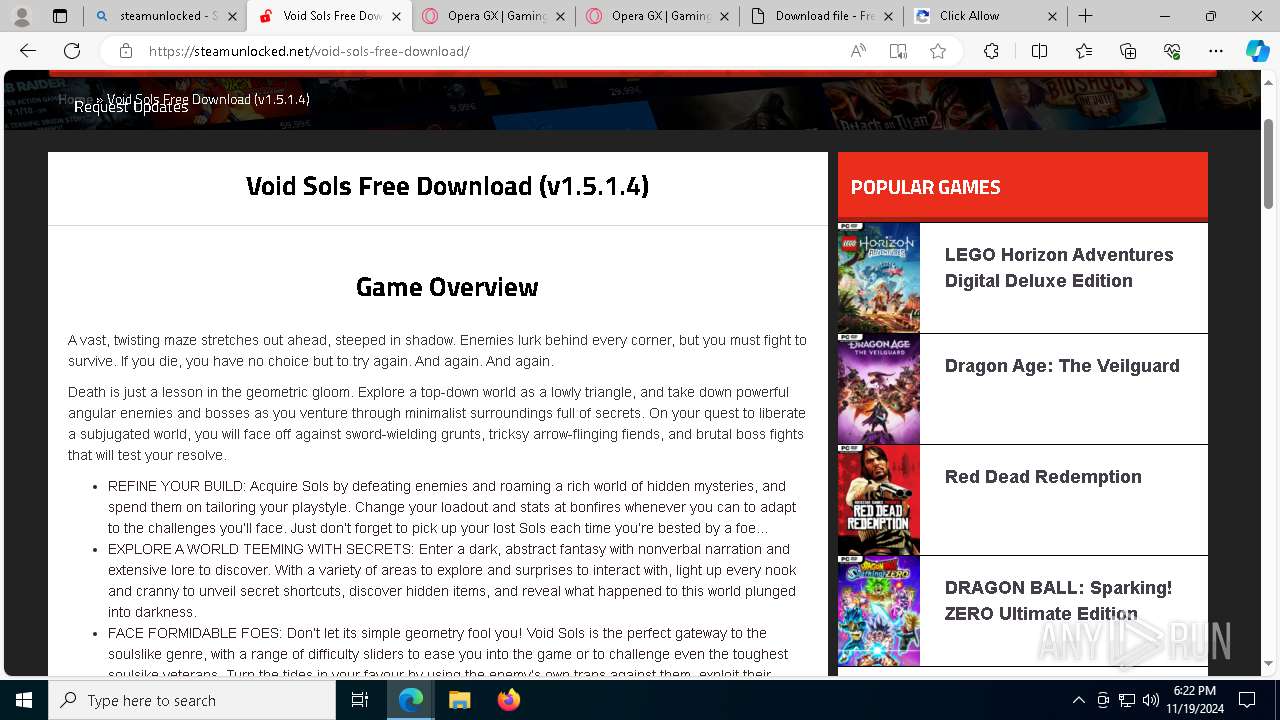
Task: Show hidden system tray icons chevron
Action: (x=1078, y=700)
